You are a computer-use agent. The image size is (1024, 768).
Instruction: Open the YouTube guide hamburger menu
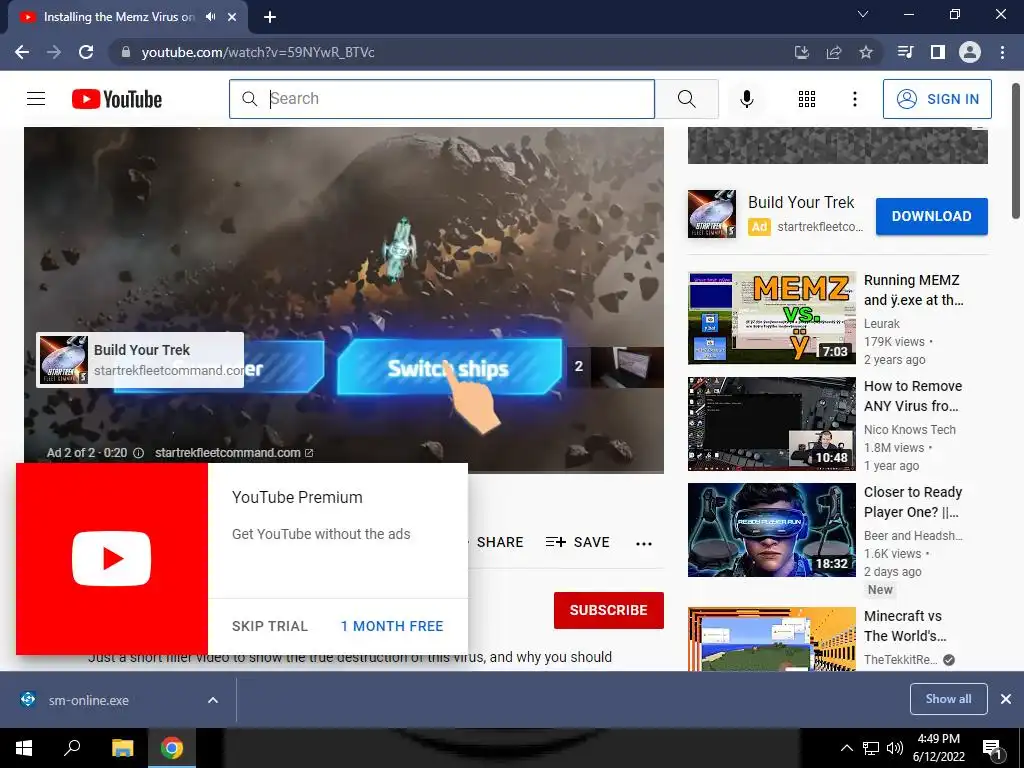click(36, 99)
